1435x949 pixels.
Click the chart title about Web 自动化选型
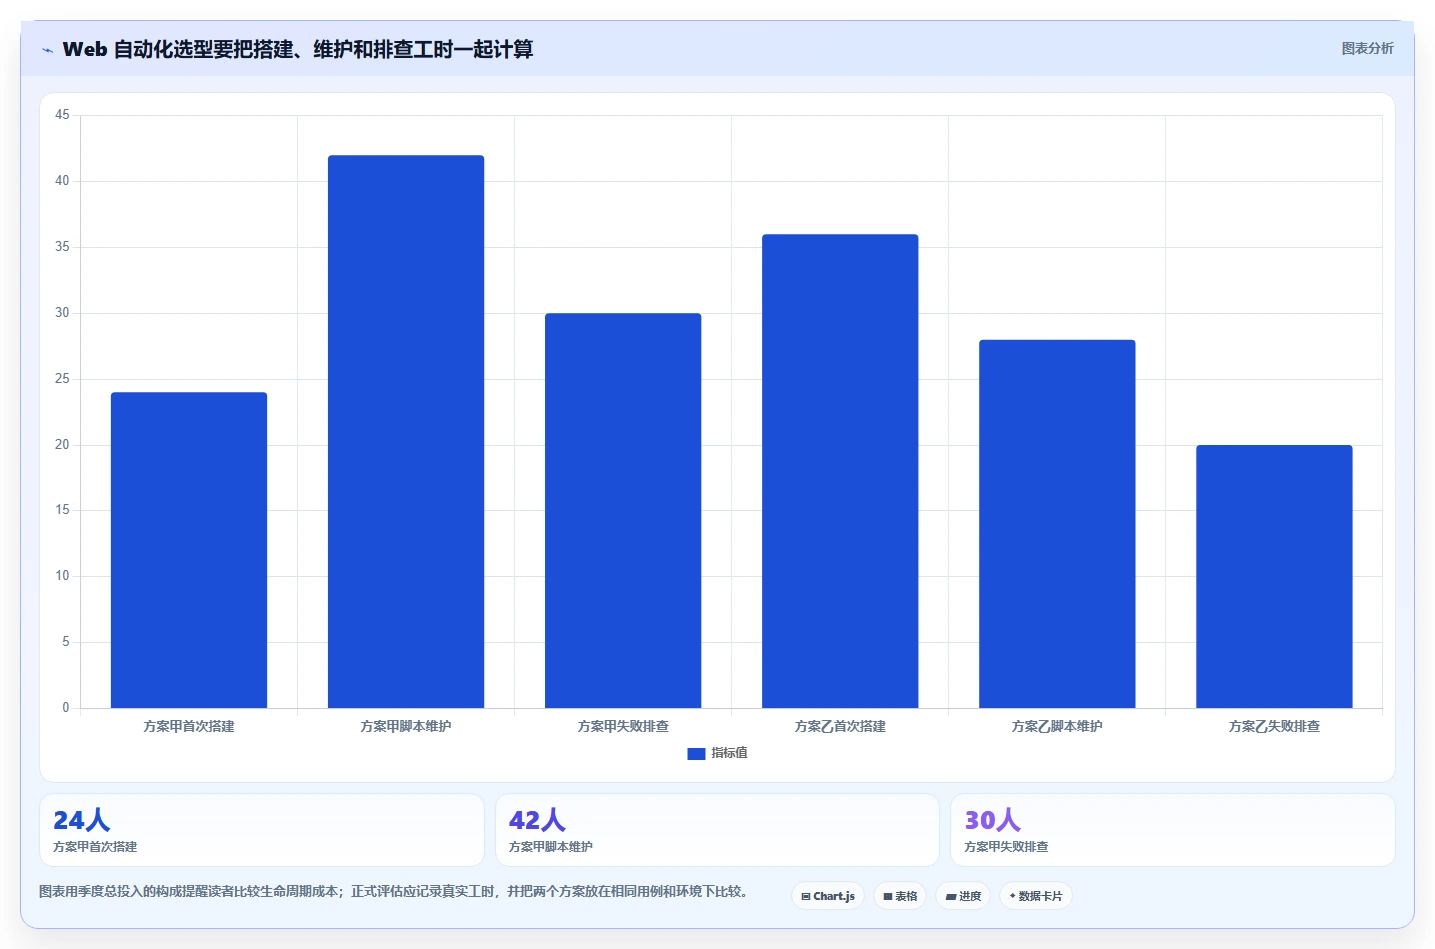point(298,49)
